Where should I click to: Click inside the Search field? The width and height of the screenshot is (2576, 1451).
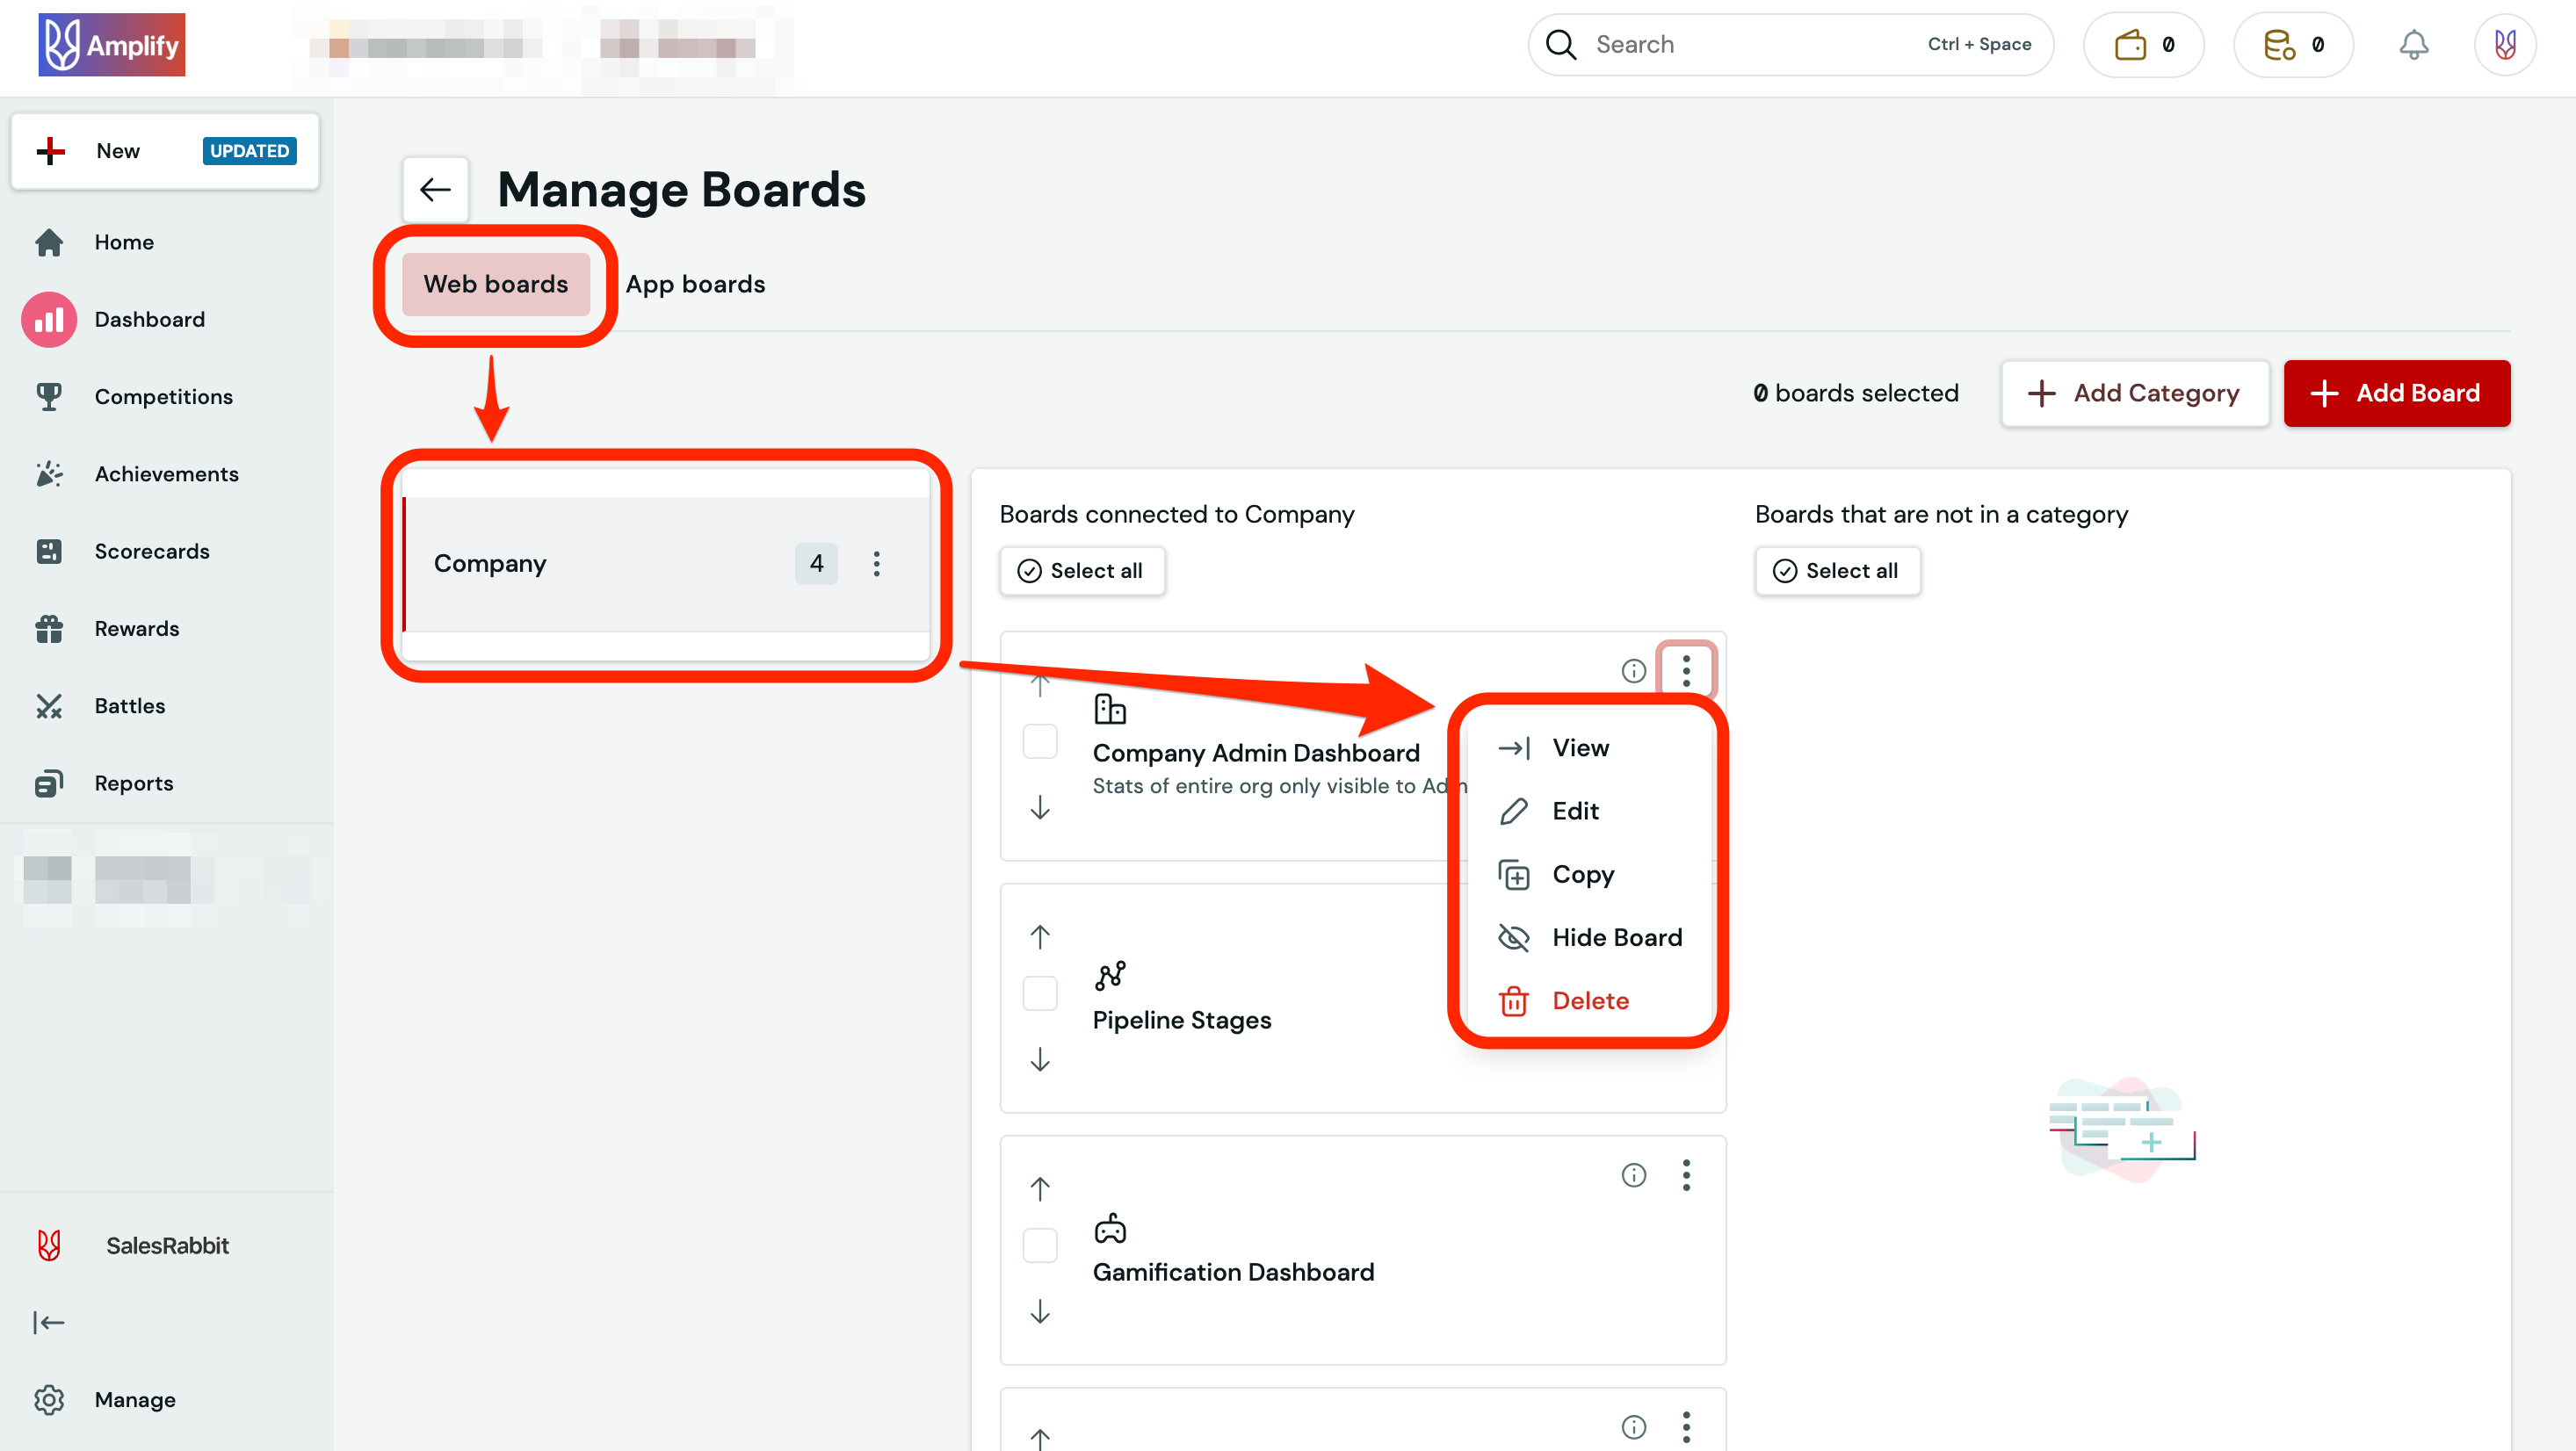tap(1750, 44)
